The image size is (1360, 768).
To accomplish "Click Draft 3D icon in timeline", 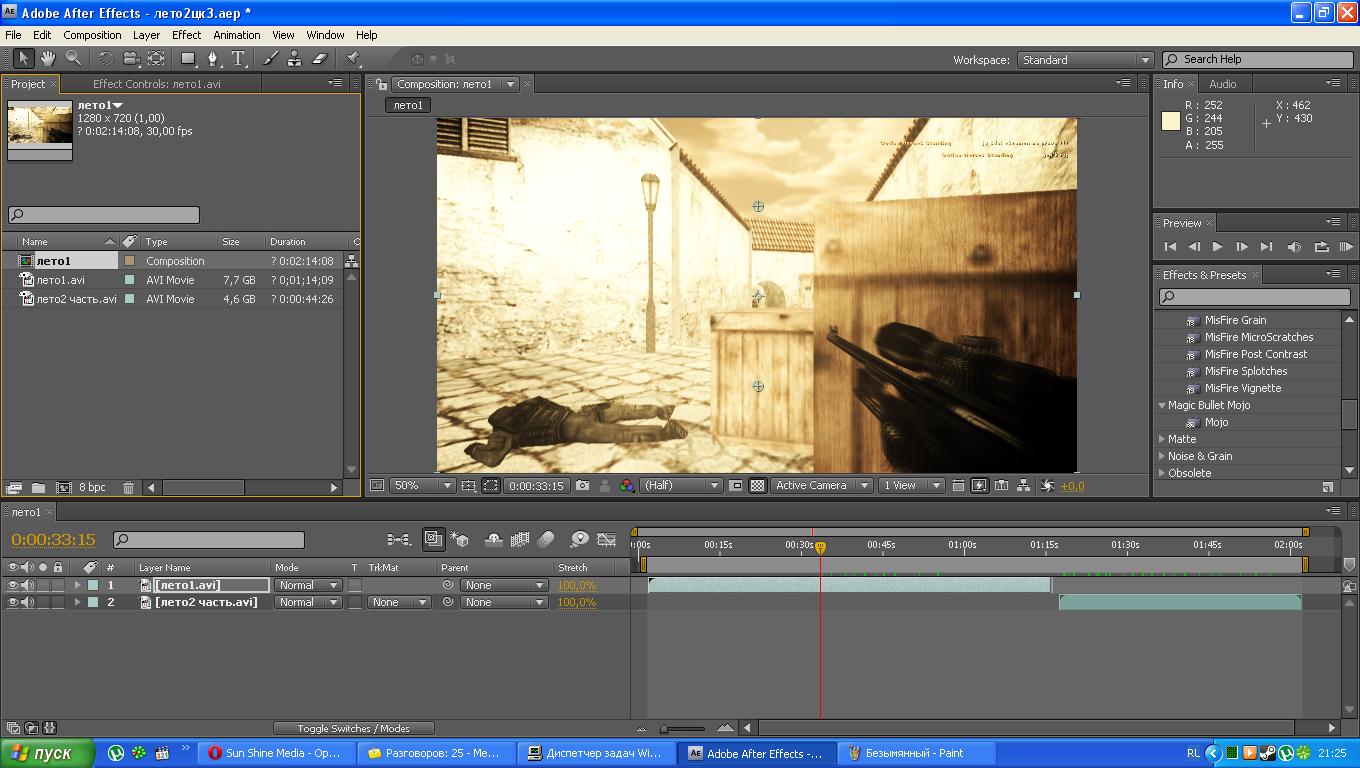I will click(x=459, y=539).
